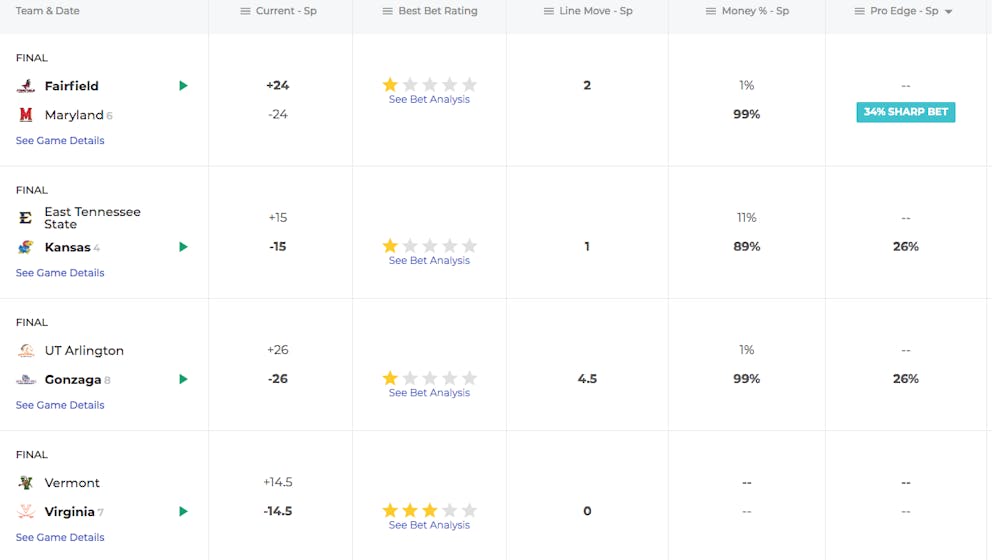The height and width of the screenshot is (560, 992).
Task: Click the 34% SHARP BET badge
Action: [905, 112]
